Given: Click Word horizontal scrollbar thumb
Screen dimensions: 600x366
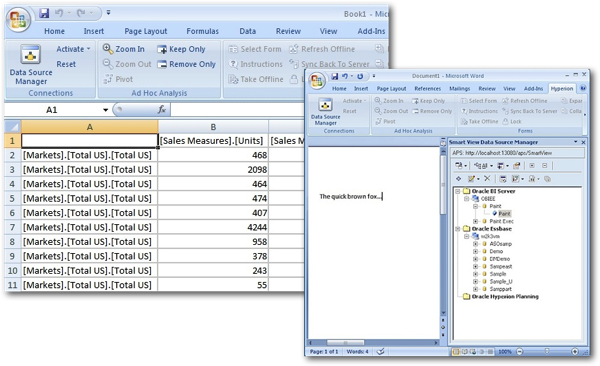Looking at the screenshot, I should tap(345, 343).
